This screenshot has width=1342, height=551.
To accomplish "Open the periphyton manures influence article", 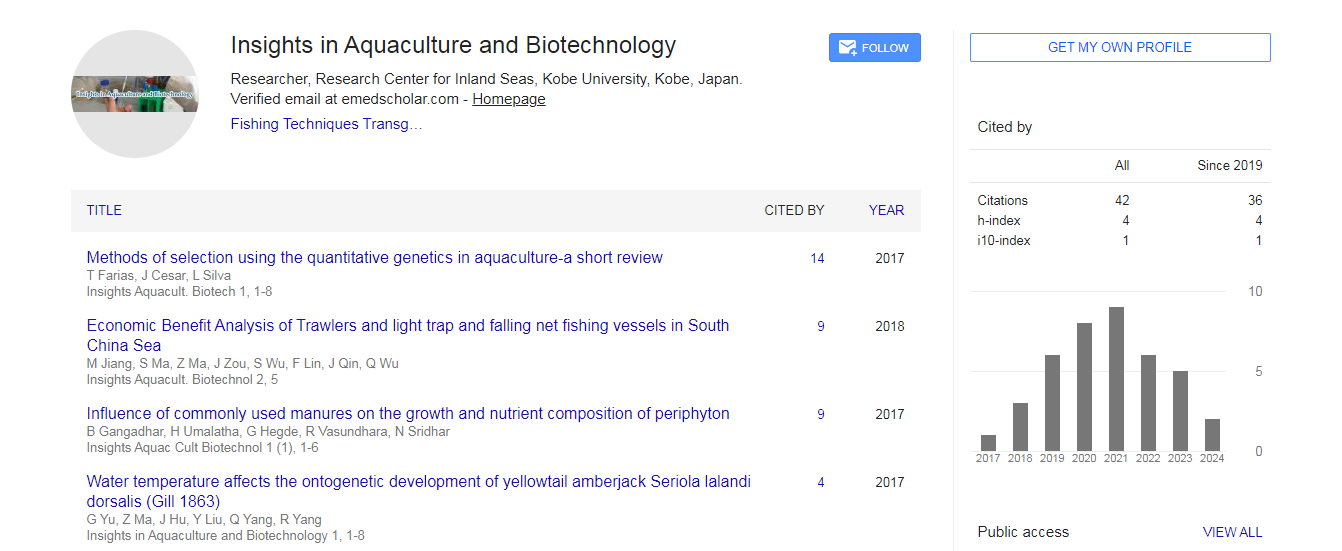I will pyautogui.click(x=407, y=414).
